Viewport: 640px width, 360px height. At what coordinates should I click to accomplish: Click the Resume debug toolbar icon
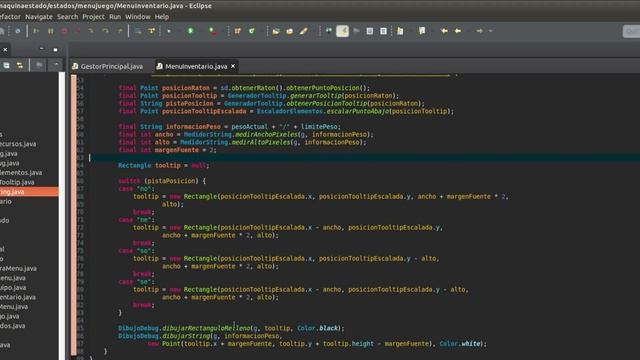pyautogui.click(x=36, y=31)
